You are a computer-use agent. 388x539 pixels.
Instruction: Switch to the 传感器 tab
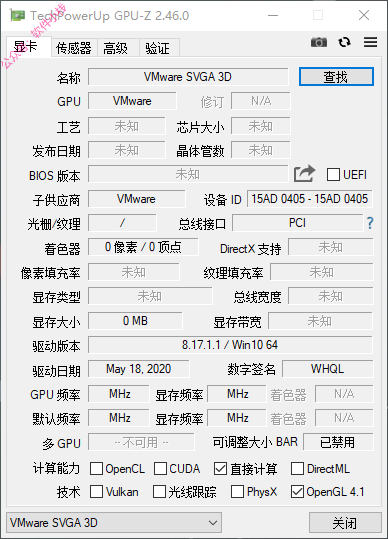pos(74,48)
